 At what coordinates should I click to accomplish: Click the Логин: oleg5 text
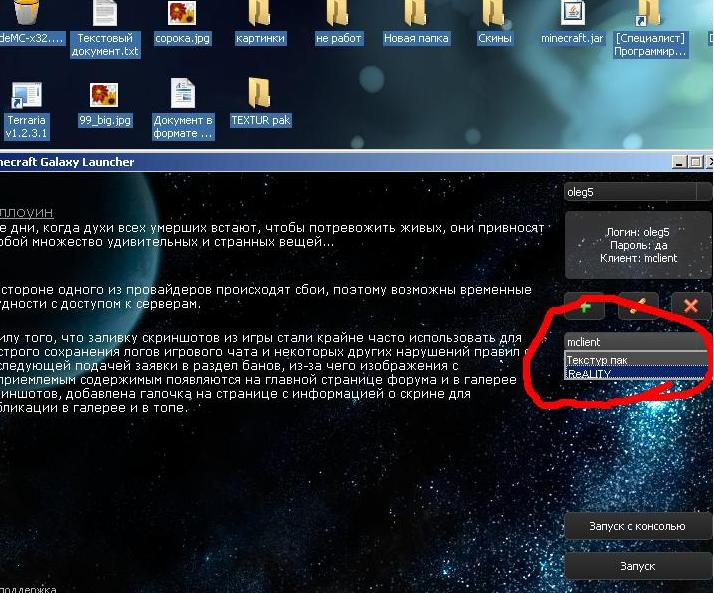[638, 232]
